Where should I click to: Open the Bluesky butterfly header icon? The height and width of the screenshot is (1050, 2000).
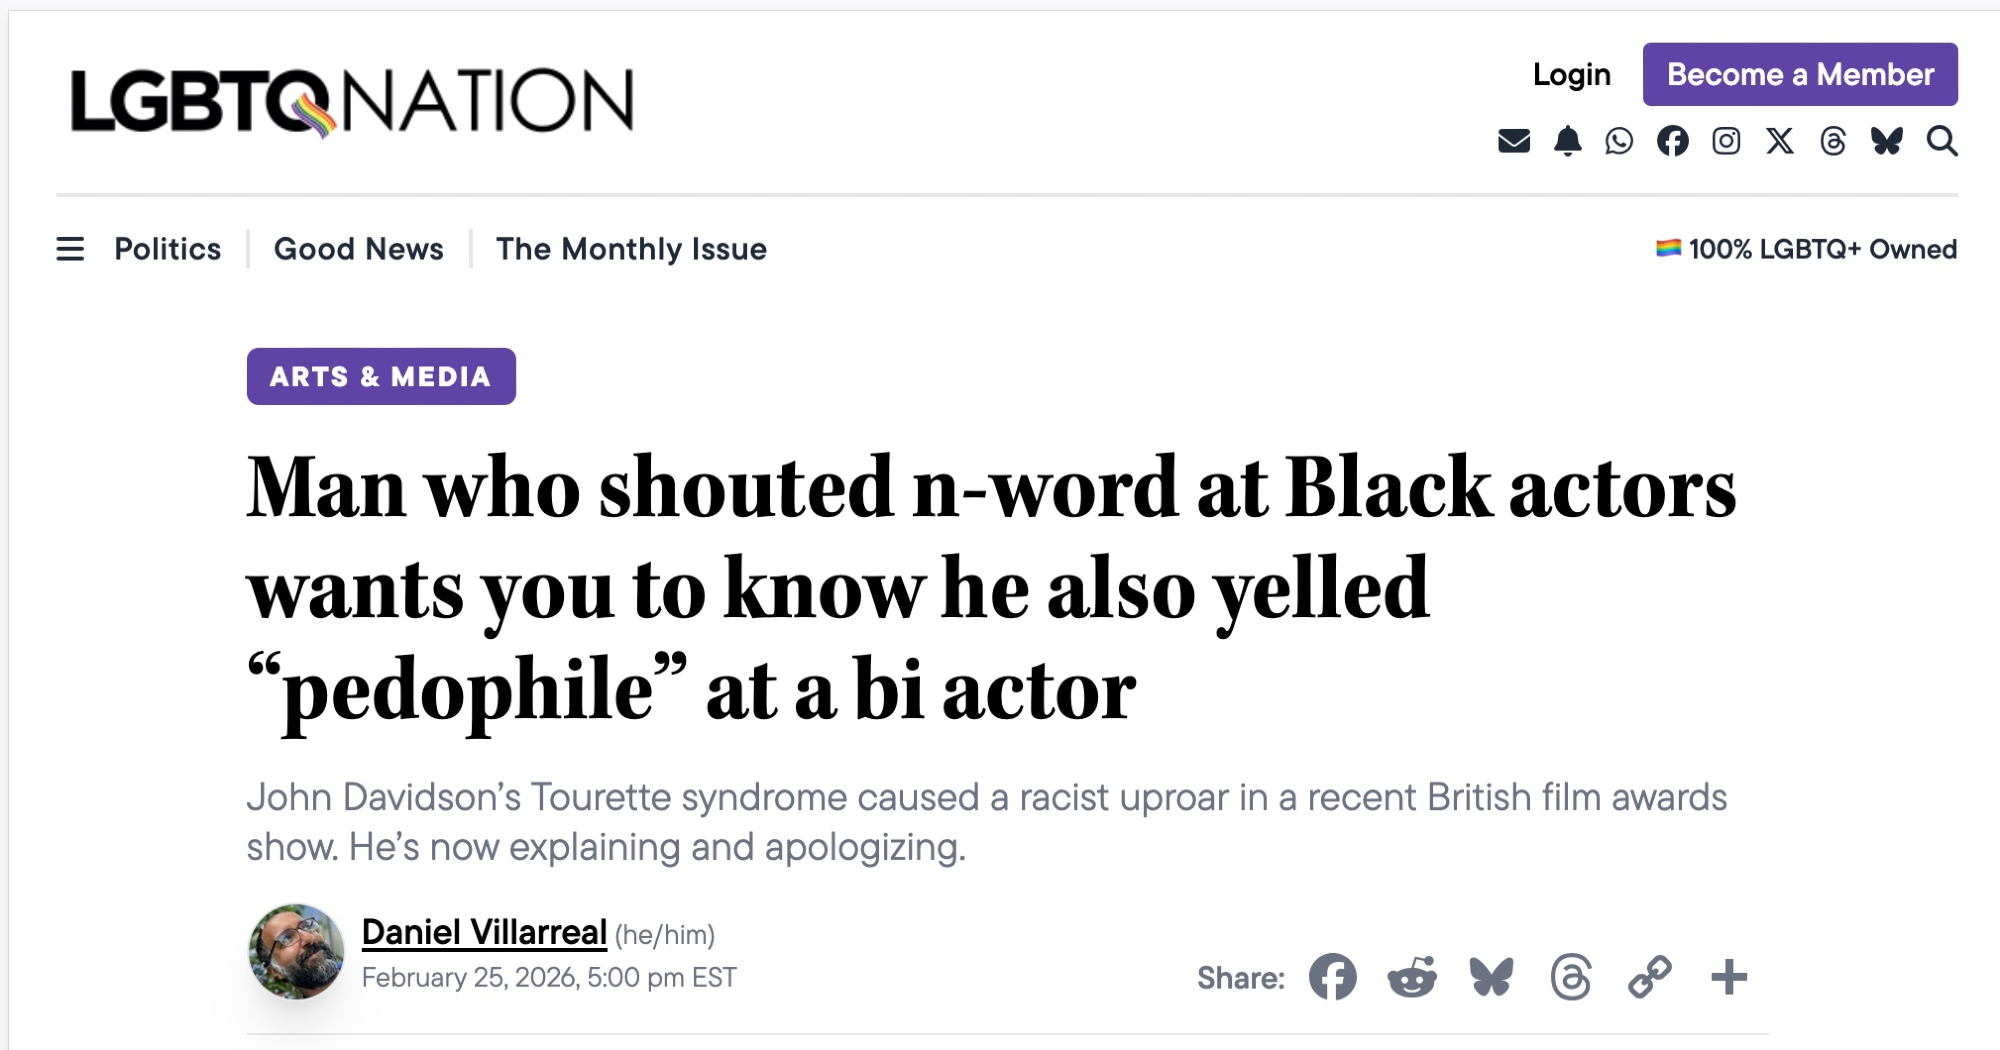[1887, 141]
